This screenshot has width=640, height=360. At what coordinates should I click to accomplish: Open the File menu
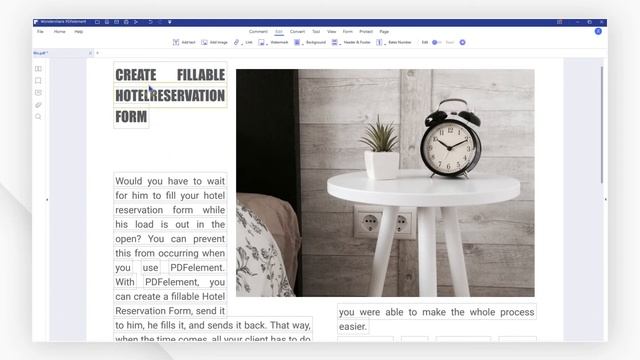click(40, 31)
